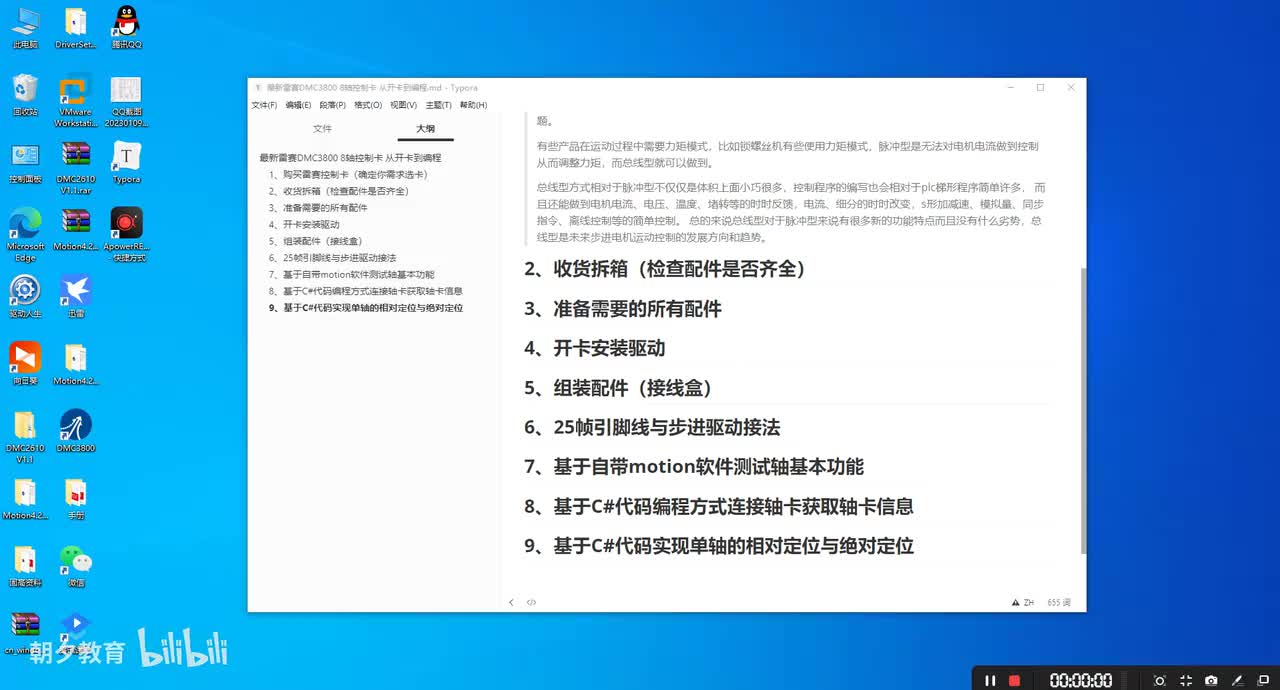
Task: Click document heading 8、基于C#代码编程方式连接轴卡获取轴卡信息
Action: [719, 507]
